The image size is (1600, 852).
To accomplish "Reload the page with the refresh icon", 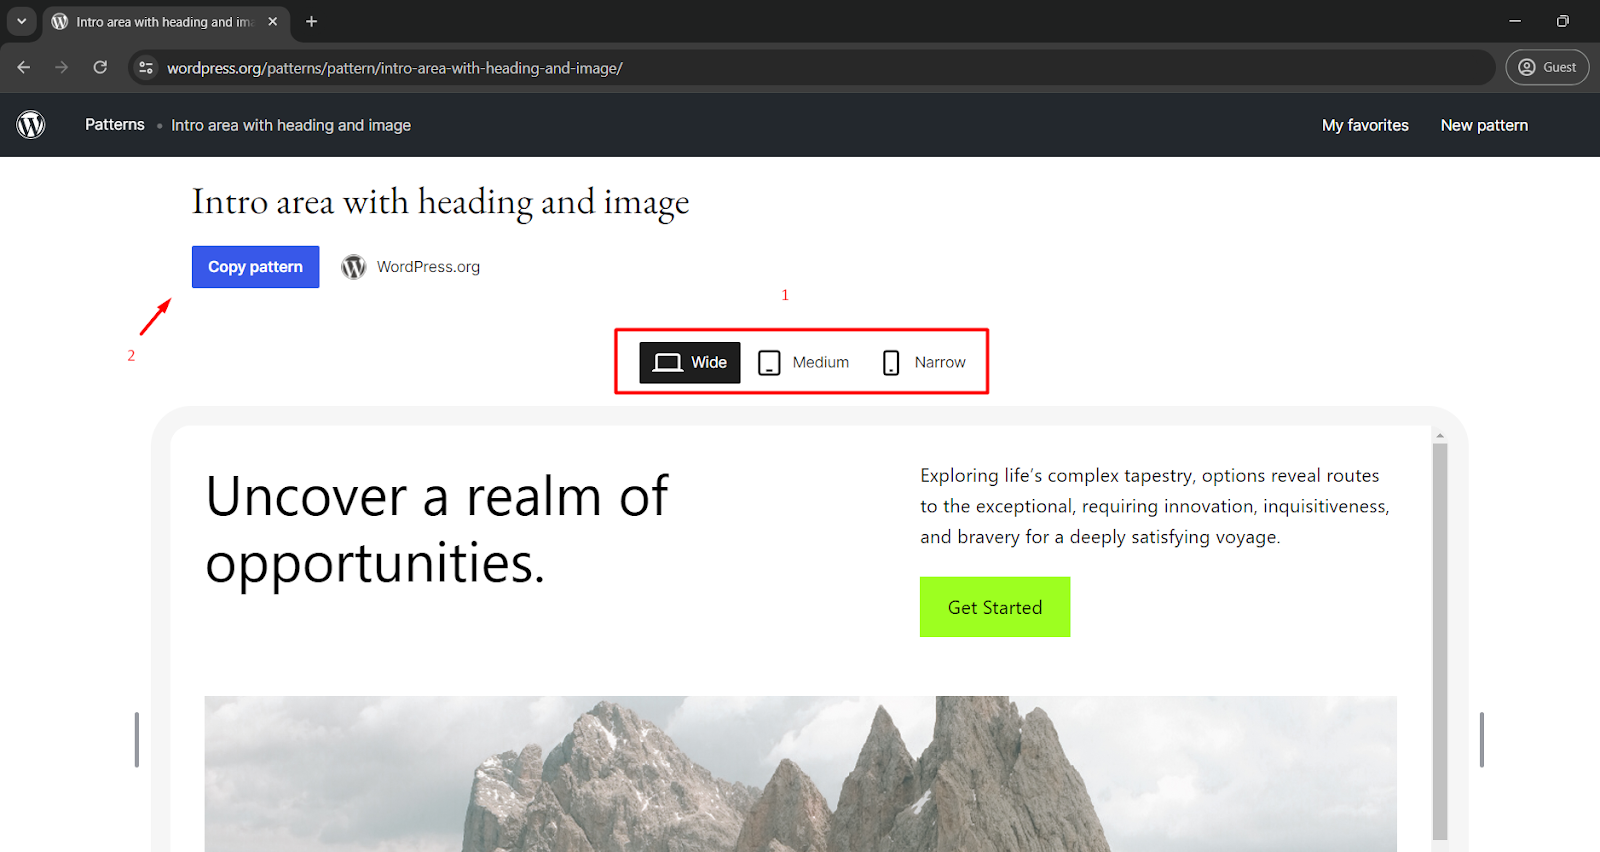I will (x=100, y=67).
